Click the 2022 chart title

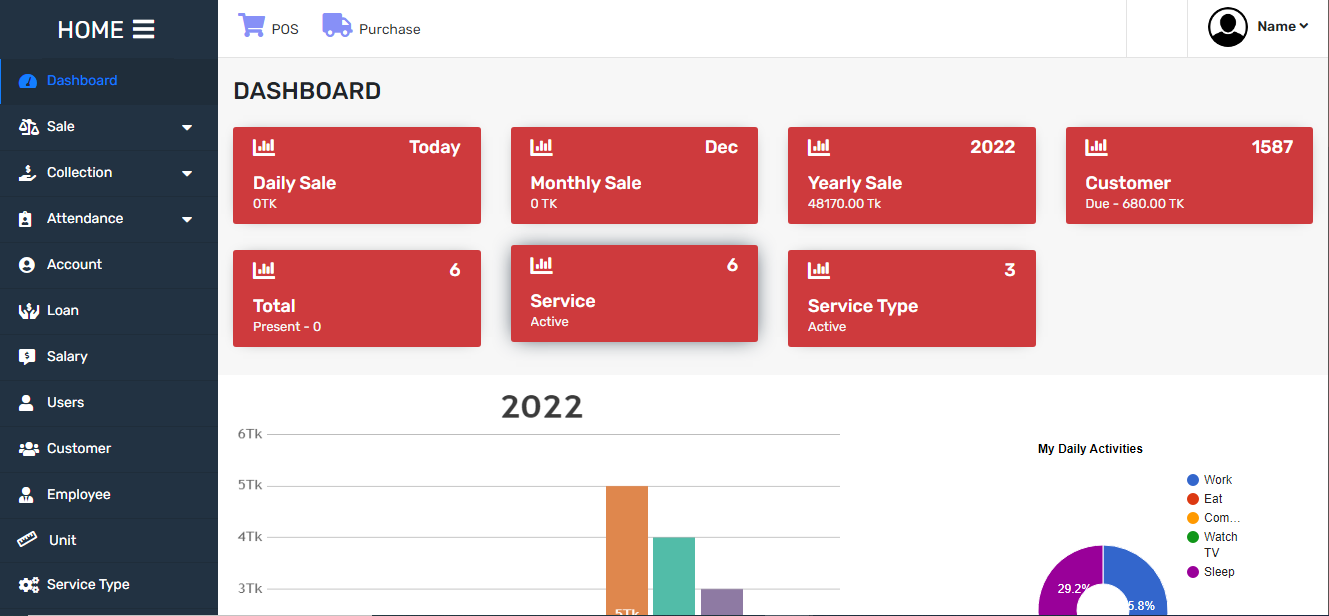click(542, 407)
